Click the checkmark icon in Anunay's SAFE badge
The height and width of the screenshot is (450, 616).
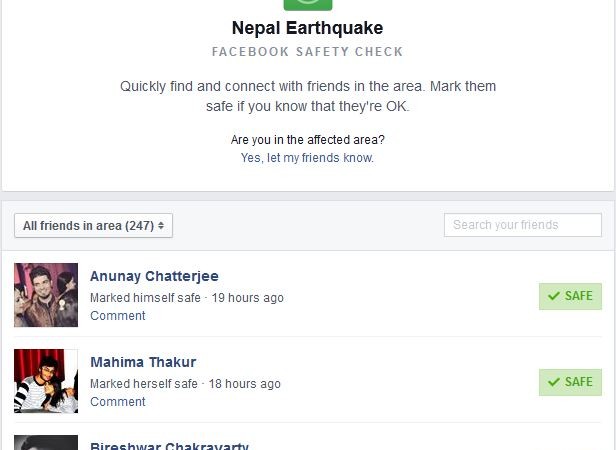point(553,296)
